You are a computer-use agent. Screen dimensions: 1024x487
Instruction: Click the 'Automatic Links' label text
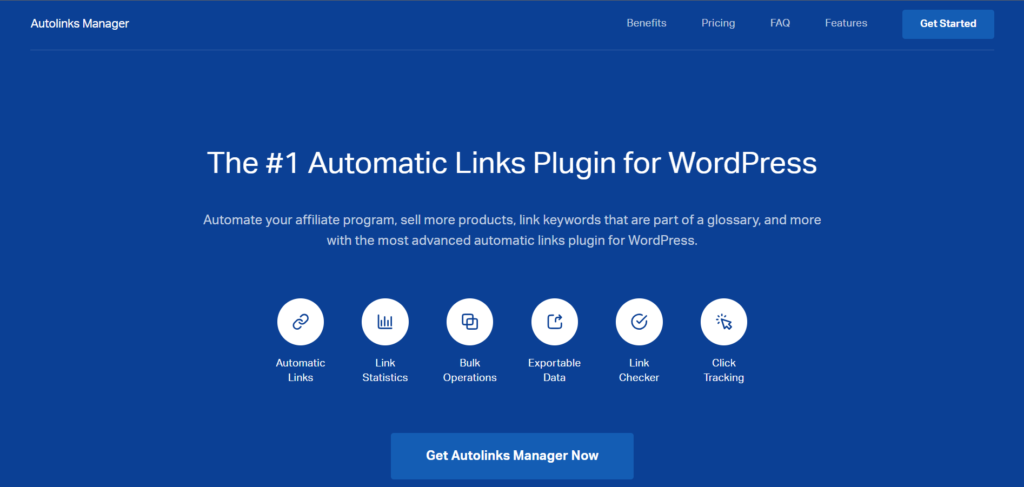(x=300, y=370)
